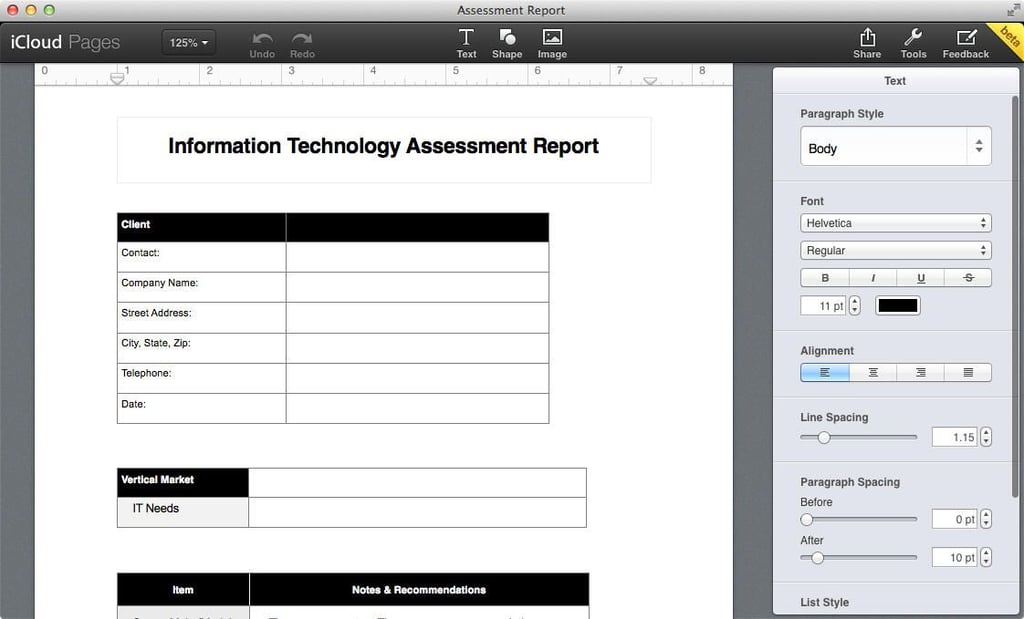This screenshot has height=619, width=1024.
Task: Select justify text alignment
Action: [968, 372]
